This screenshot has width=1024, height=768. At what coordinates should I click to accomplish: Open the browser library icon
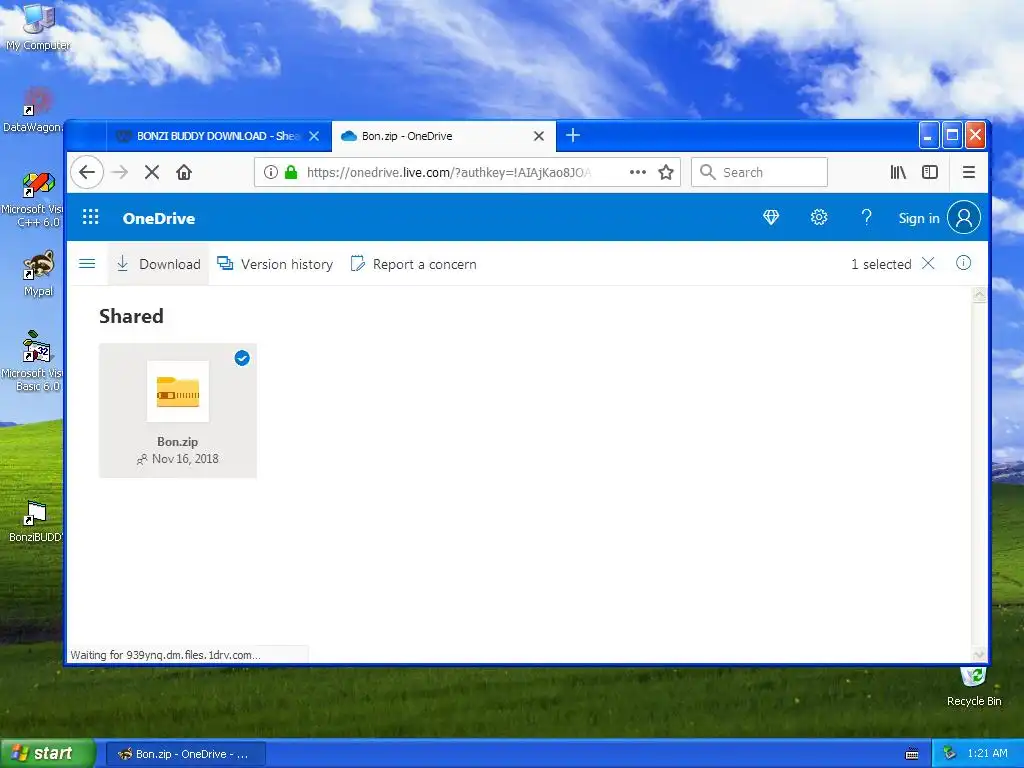[898, 172]
